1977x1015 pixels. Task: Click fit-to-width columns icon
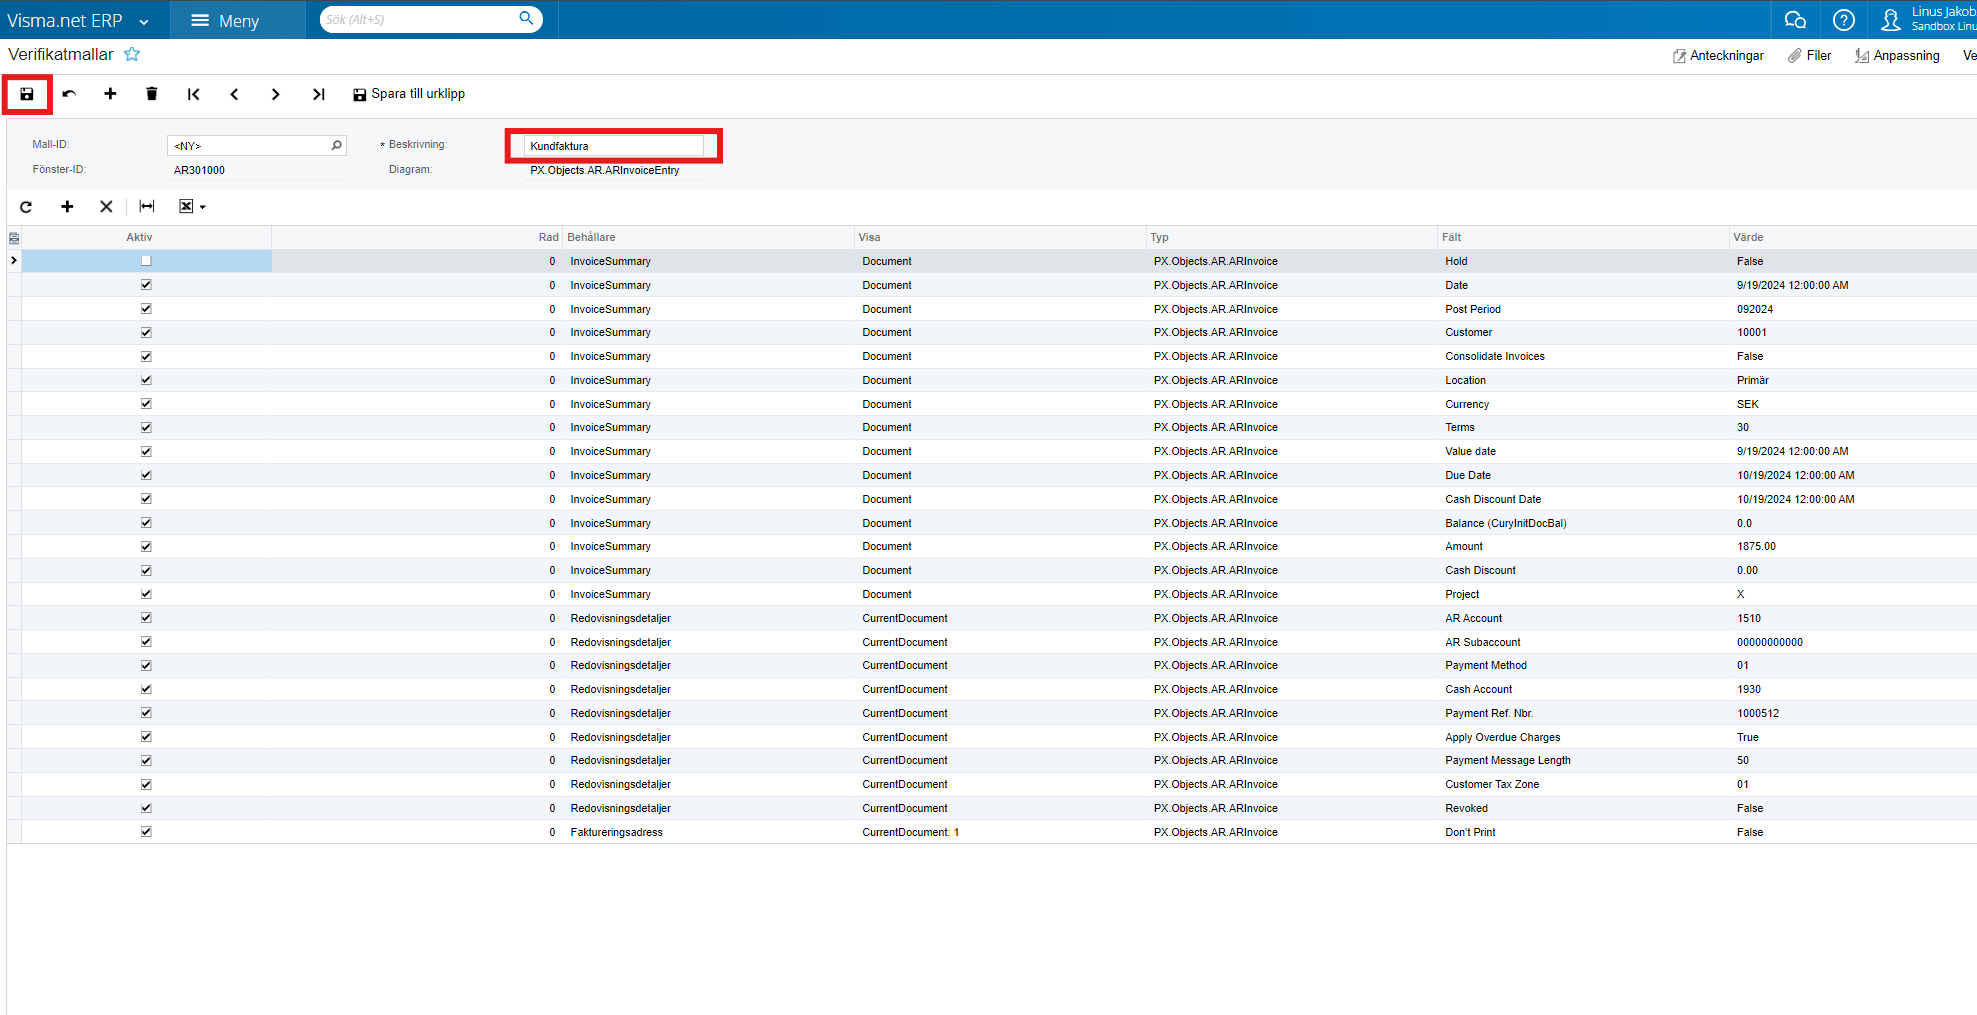pos(147,207)
